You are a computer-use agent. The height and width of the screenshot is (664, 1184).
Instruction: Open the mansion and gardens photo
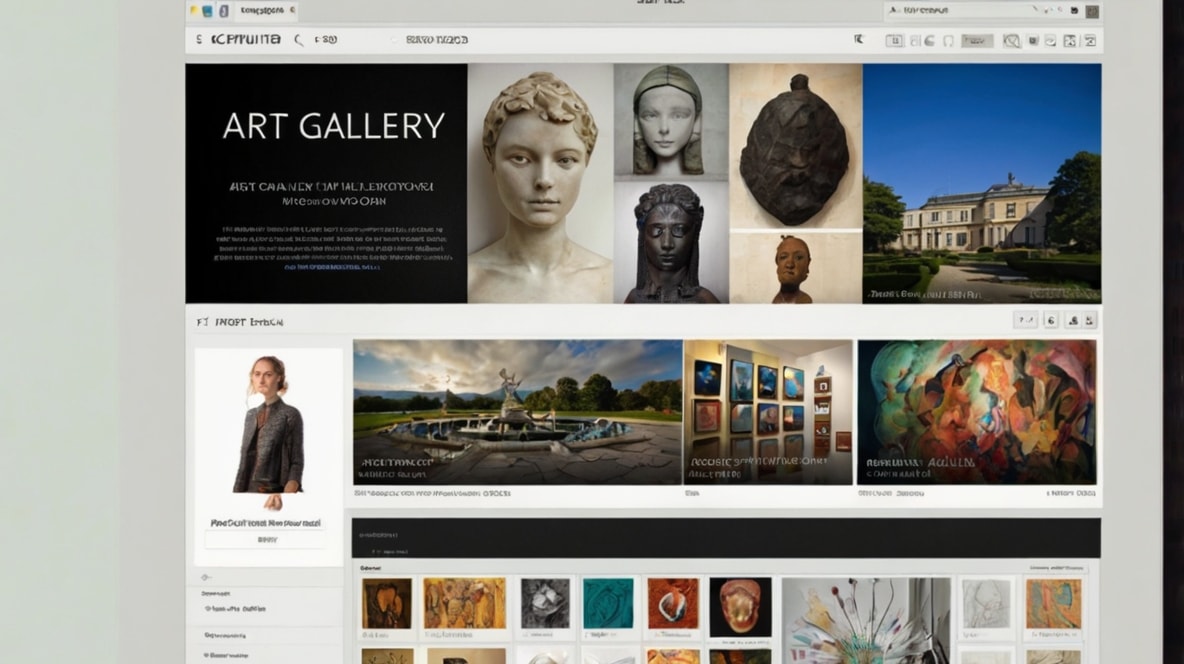coord(982,183)
